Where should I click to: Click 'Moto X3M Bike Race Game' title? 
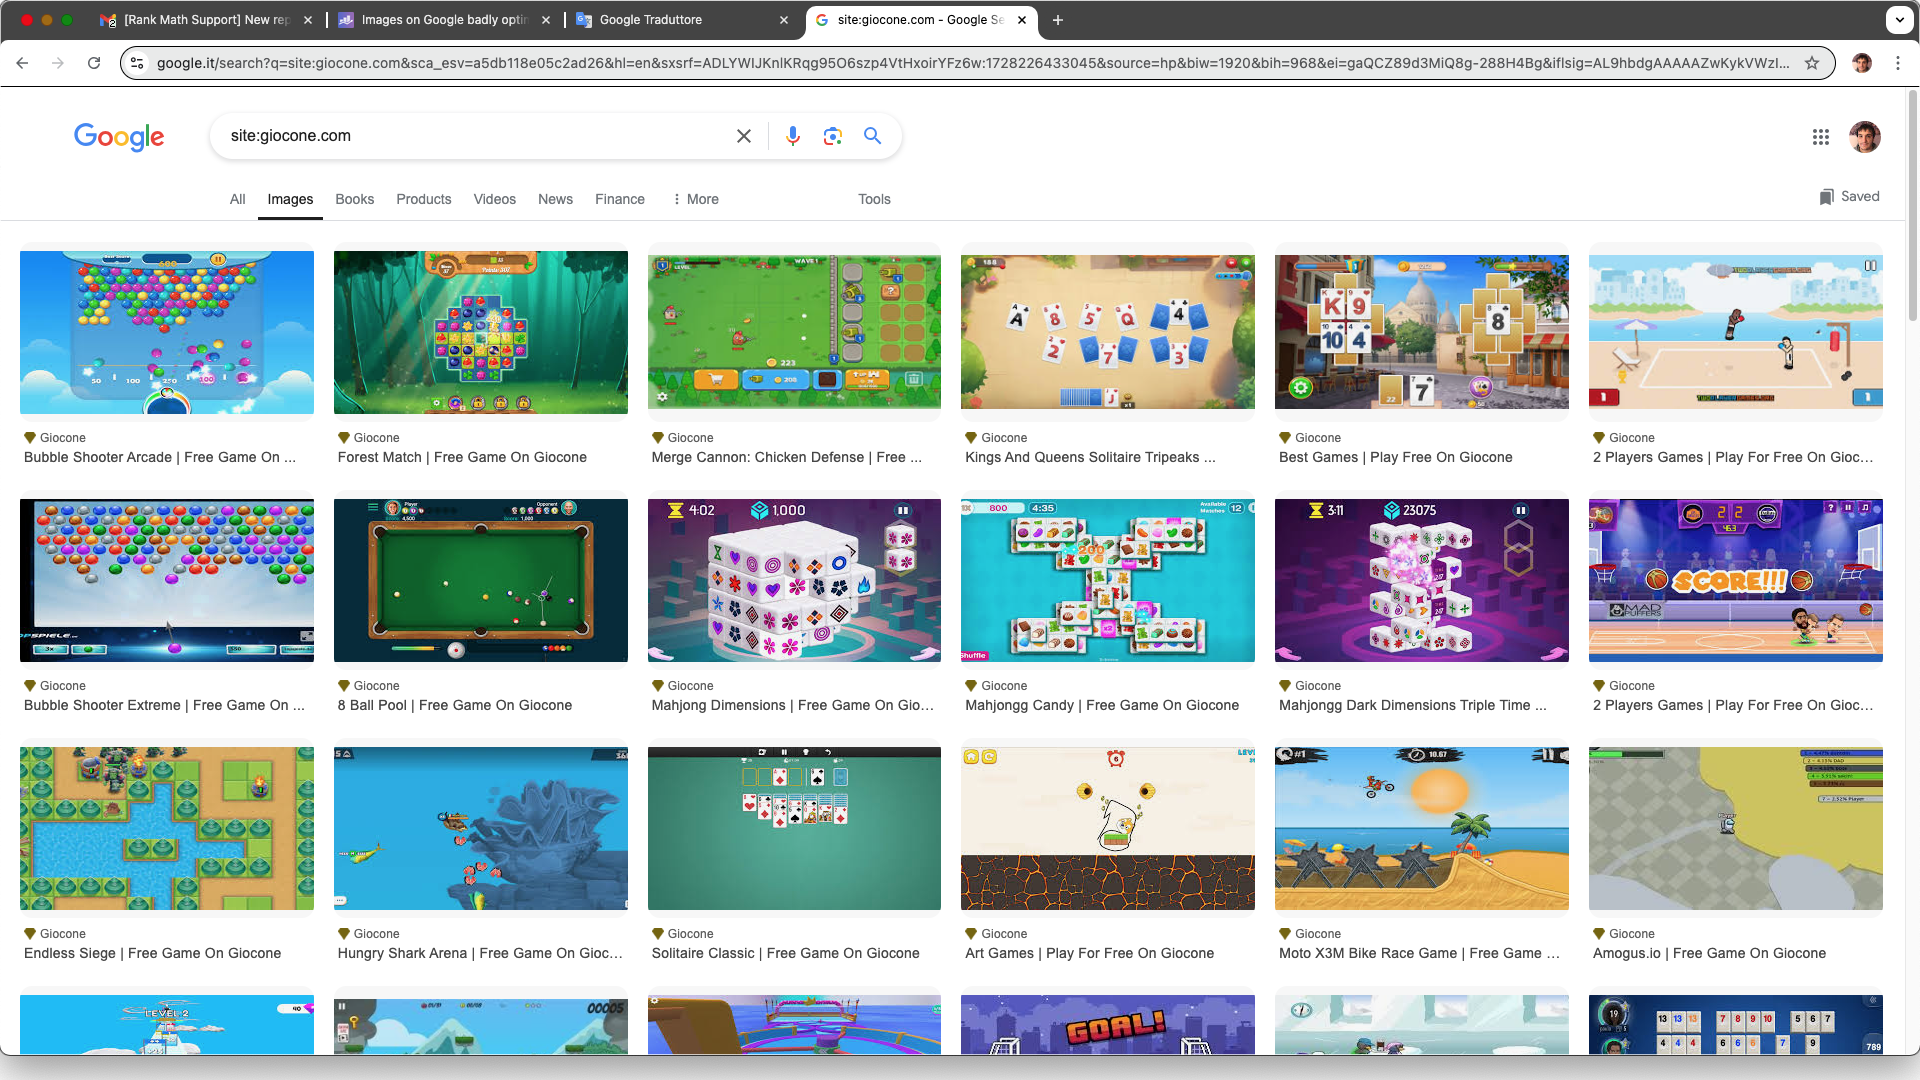tap(1419, 953)
